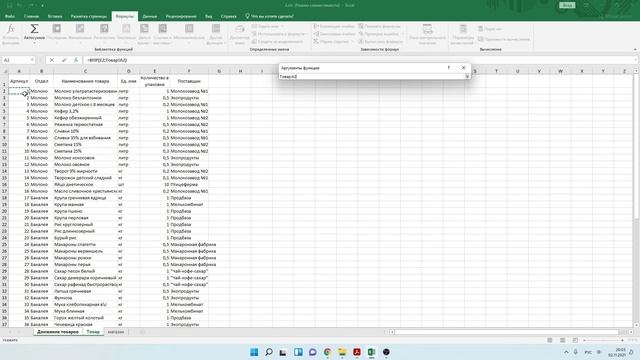This screenshot has width=640, height=360.
Task: Open Chrome from the taskbar
Action: [x=327, y=352]
